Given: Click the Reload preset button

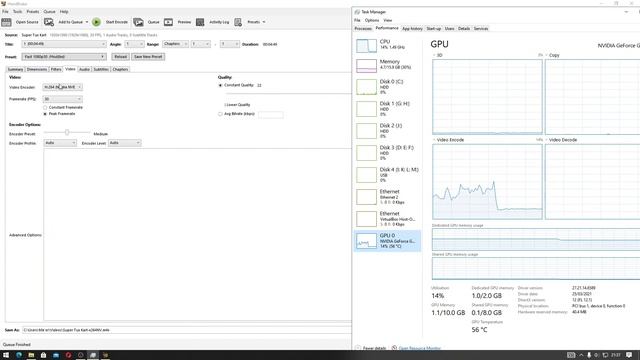Looking at the screenshot, I should (x=120, y=57).
